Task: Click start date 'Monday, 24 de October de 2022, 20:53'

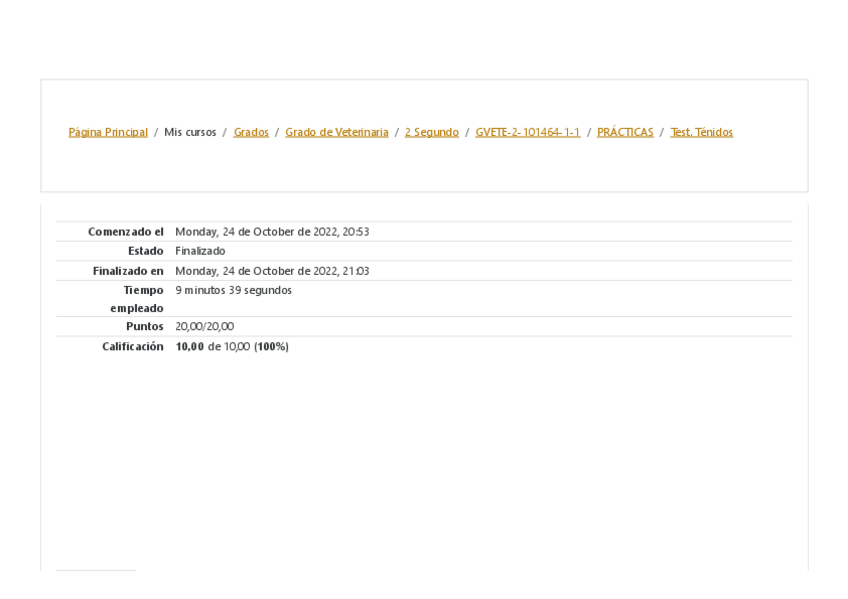Action: click(272, 232)
